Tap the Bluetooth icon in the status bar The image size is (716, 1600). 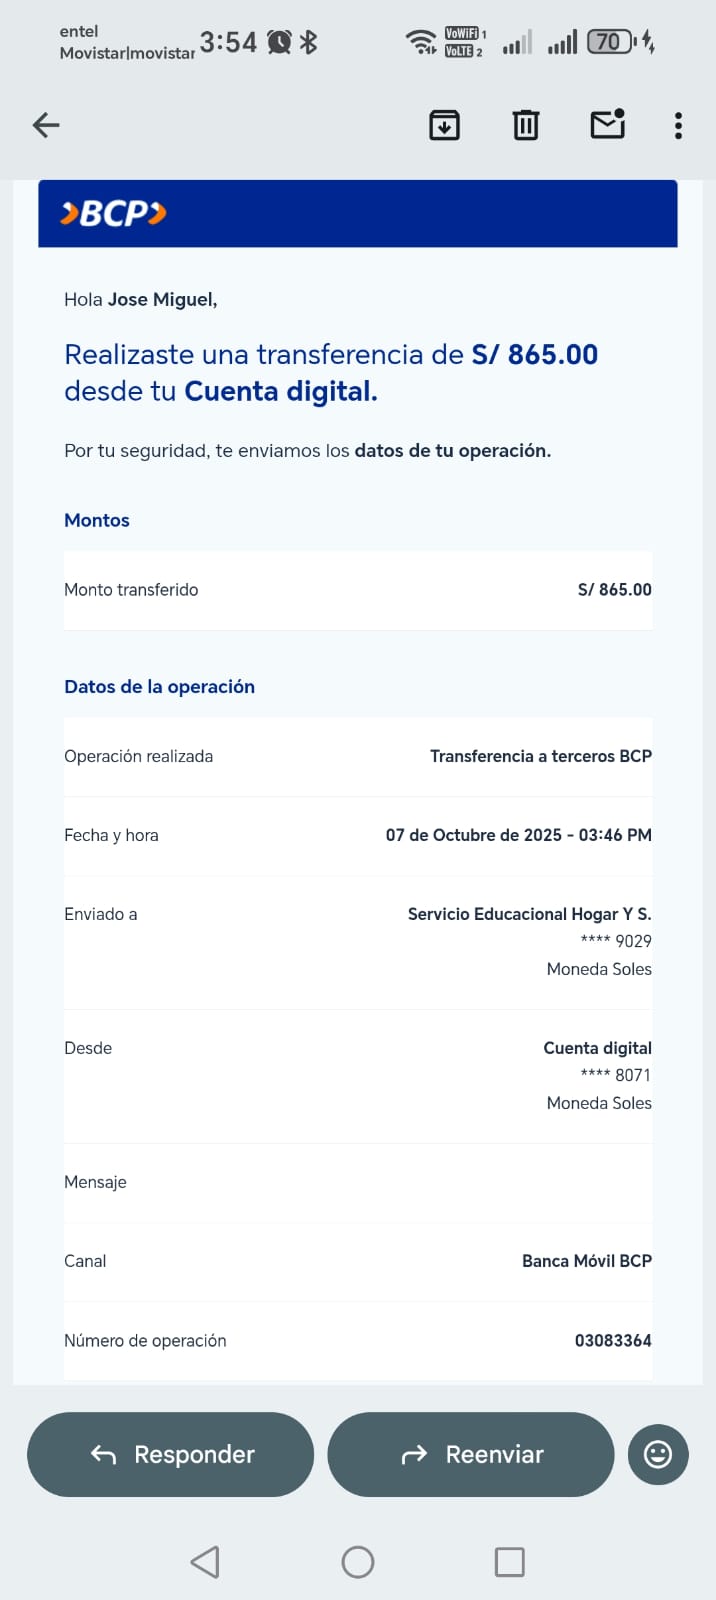pyautogui.click(x=309, y=42)
